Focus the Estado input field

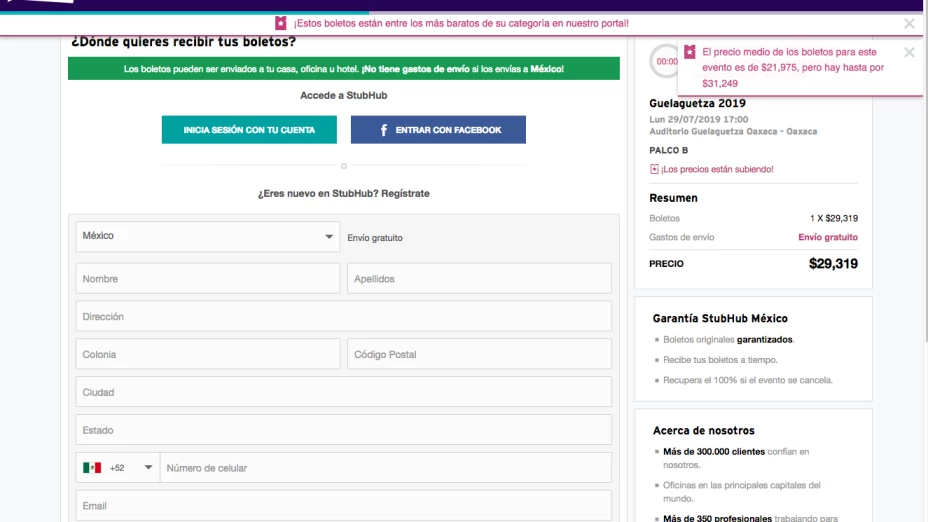343,430
